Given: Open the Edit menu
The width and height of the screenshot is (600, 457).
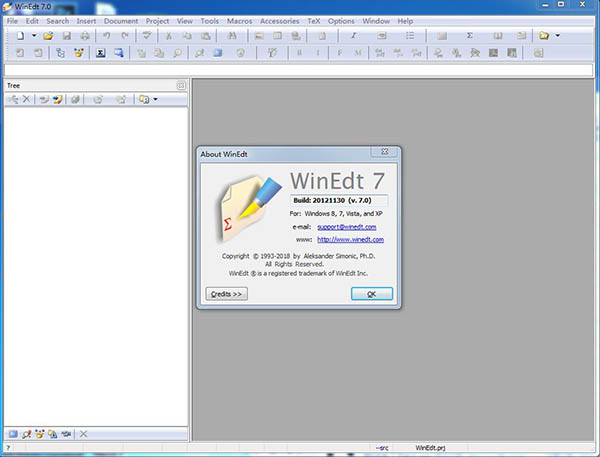Looking at the screenshot, I should pos(32,21).
